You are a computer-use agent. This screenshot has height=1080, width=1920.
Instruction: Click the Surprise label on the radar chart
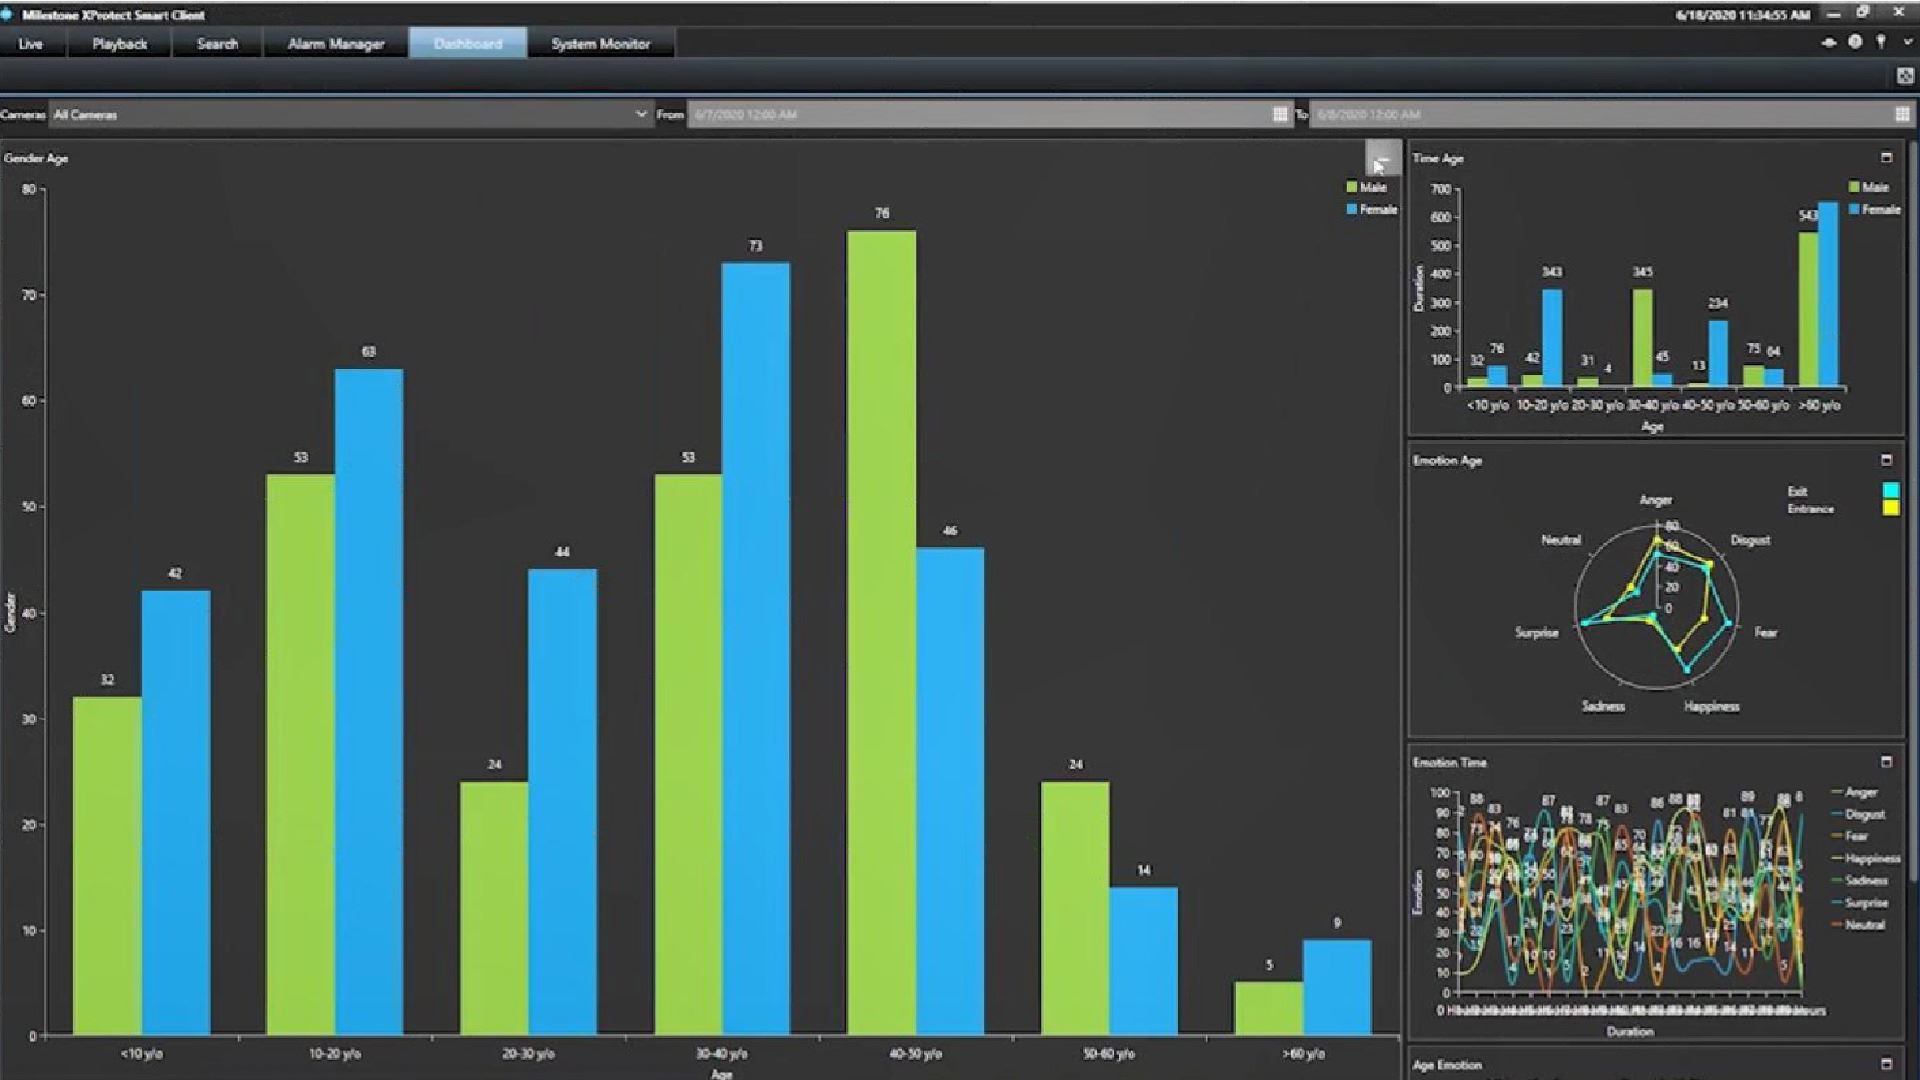(1536, 632)
